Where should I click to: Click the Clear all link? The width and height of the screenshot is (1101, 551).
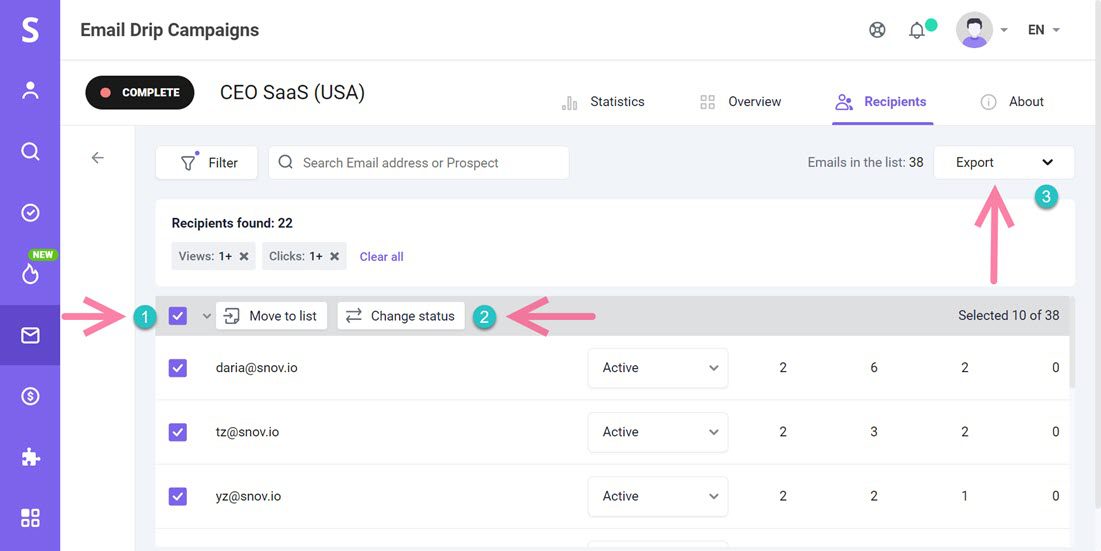pos(381,257)
